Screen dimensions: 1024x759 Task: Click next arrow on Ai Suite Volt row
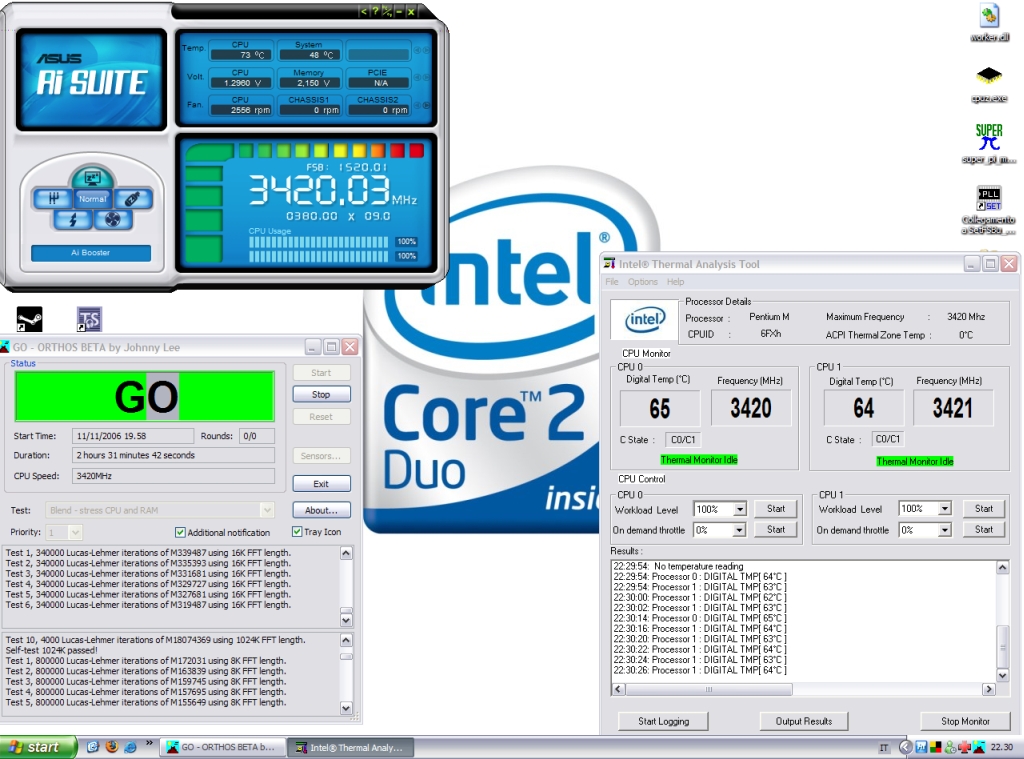[426, 78]
